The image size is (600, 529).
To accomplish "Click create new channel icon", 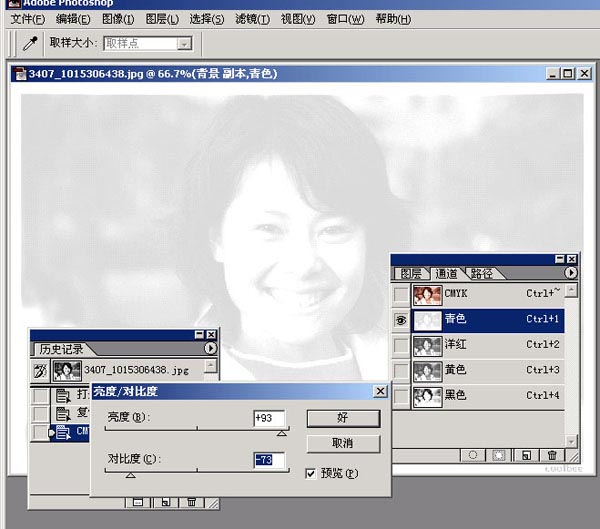I will click(x=526, y=456).
